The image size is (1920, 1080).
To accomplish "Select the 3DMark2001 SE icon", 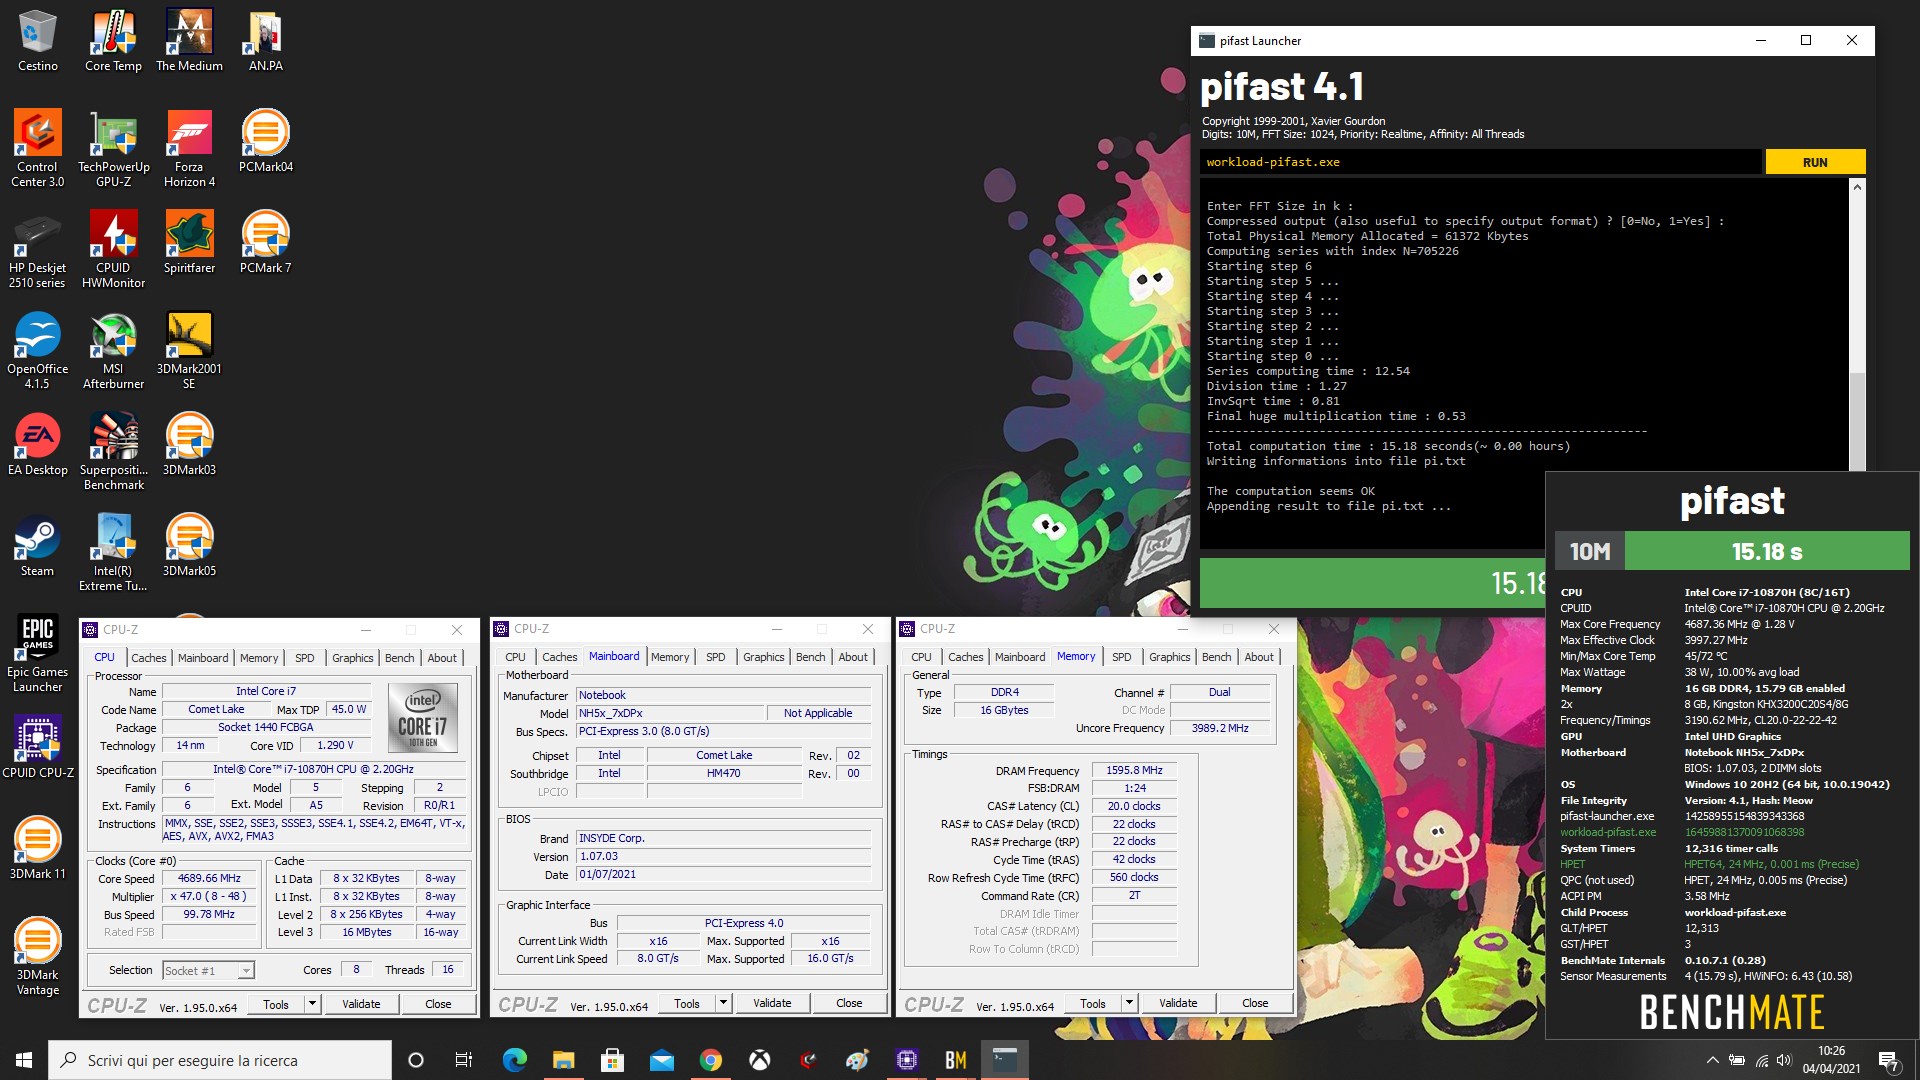I will click(x=189, y=350).
